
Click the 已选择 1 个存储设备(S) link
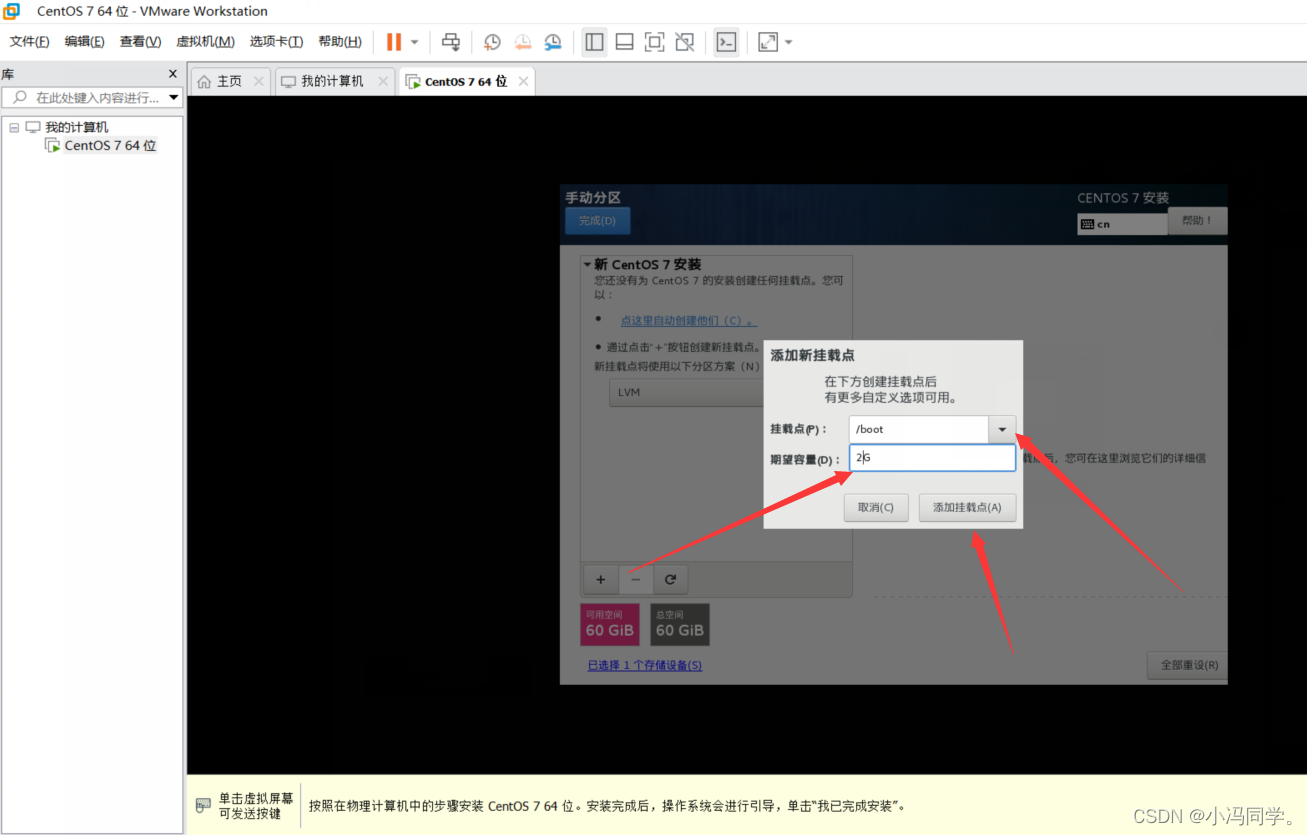coord(645,665)
